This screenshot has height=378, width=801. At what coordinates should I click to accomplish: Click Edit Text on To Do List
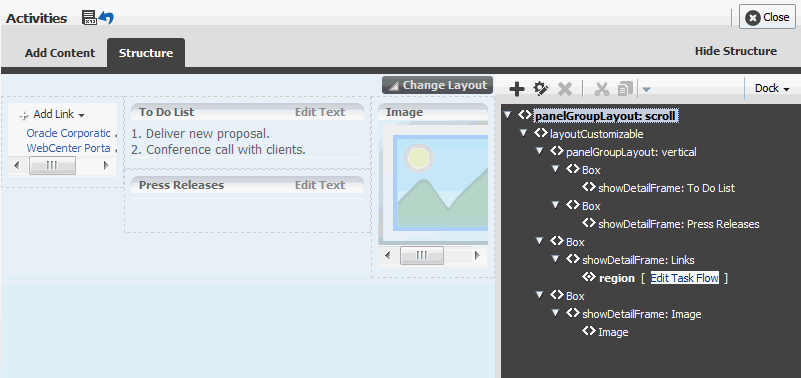[320, 112]
